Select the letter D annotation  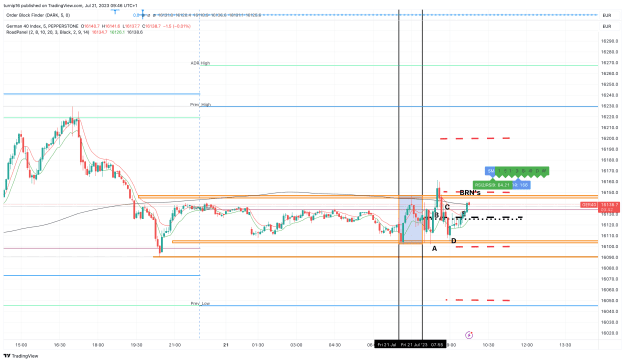pyautogui.click(x=454, y=241)
